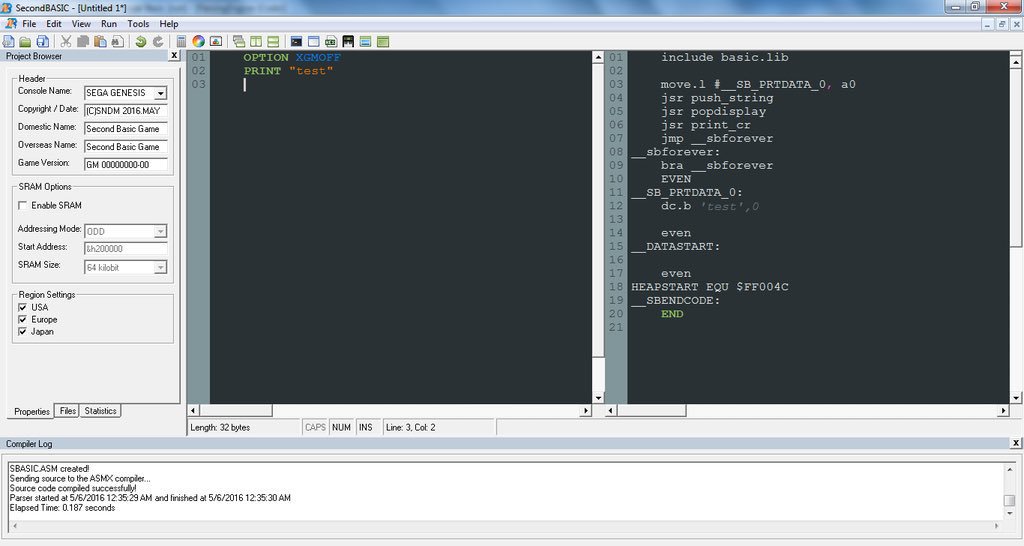Click the black cartridge toolbar icon
1024x546 pixels.
(348, 42)
